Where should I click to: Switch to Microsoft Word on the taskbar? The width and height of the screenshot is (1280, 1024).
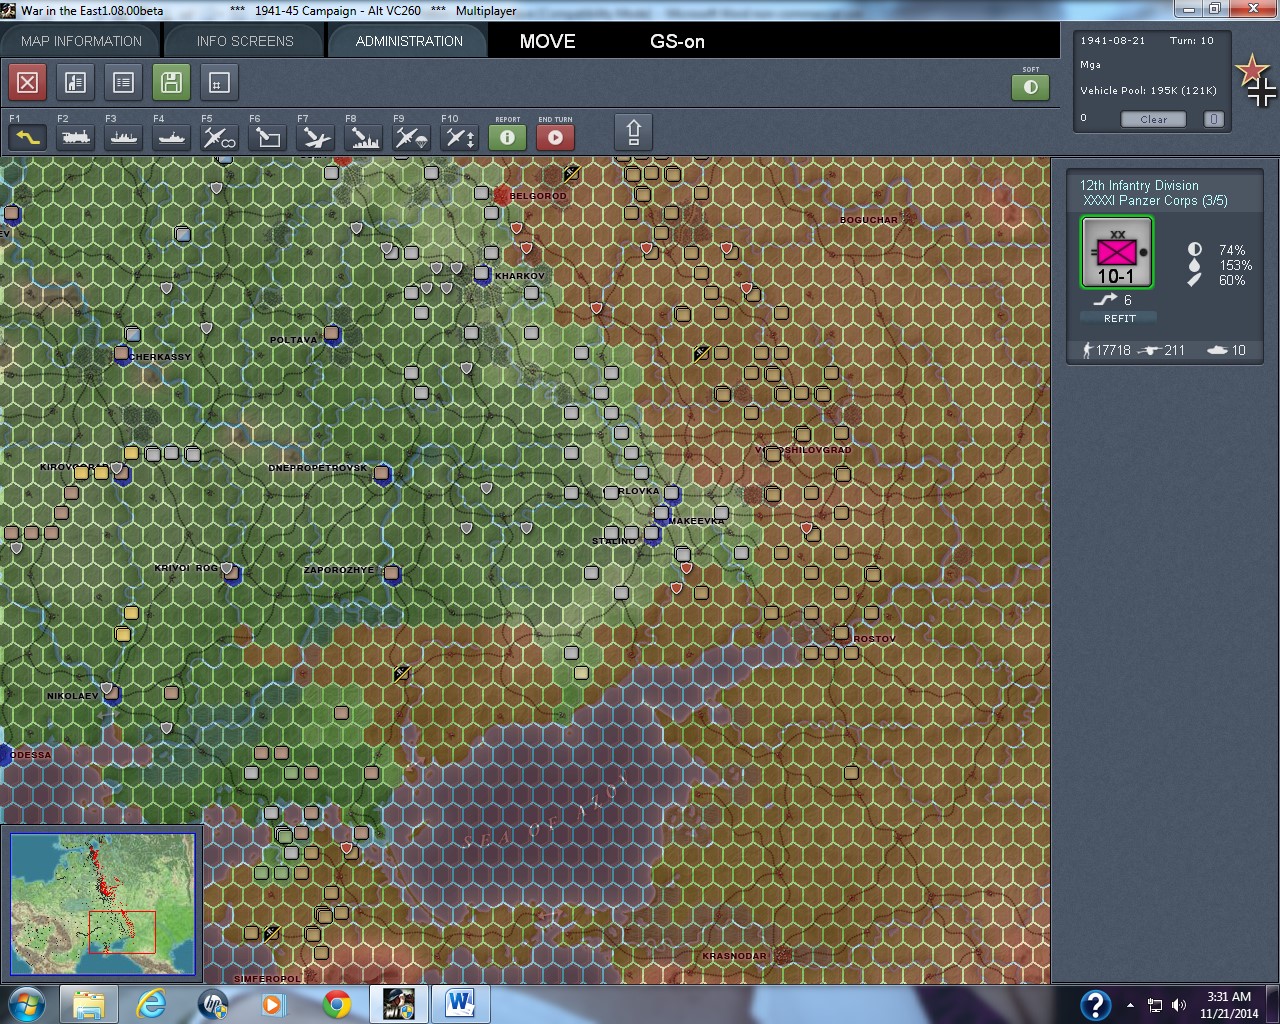(x=461, y=1004)
